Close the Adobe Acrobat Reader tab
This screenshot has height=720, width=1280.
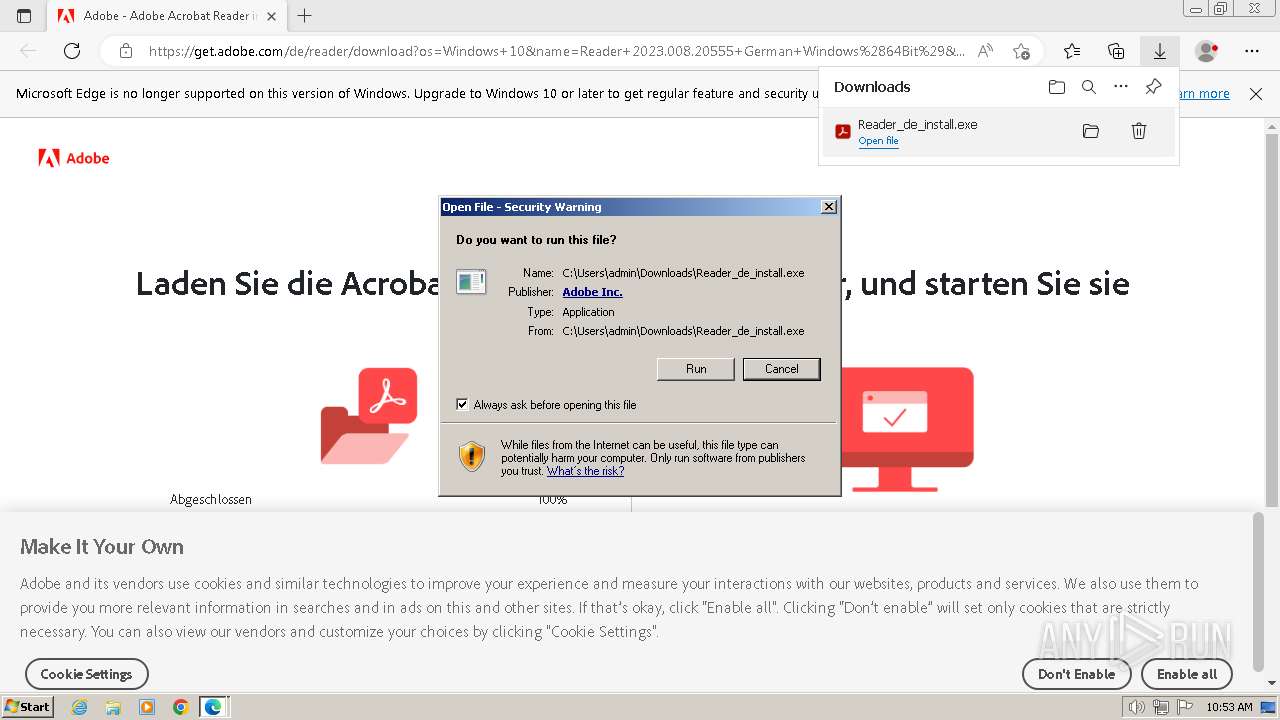click(x=271, y=16)
